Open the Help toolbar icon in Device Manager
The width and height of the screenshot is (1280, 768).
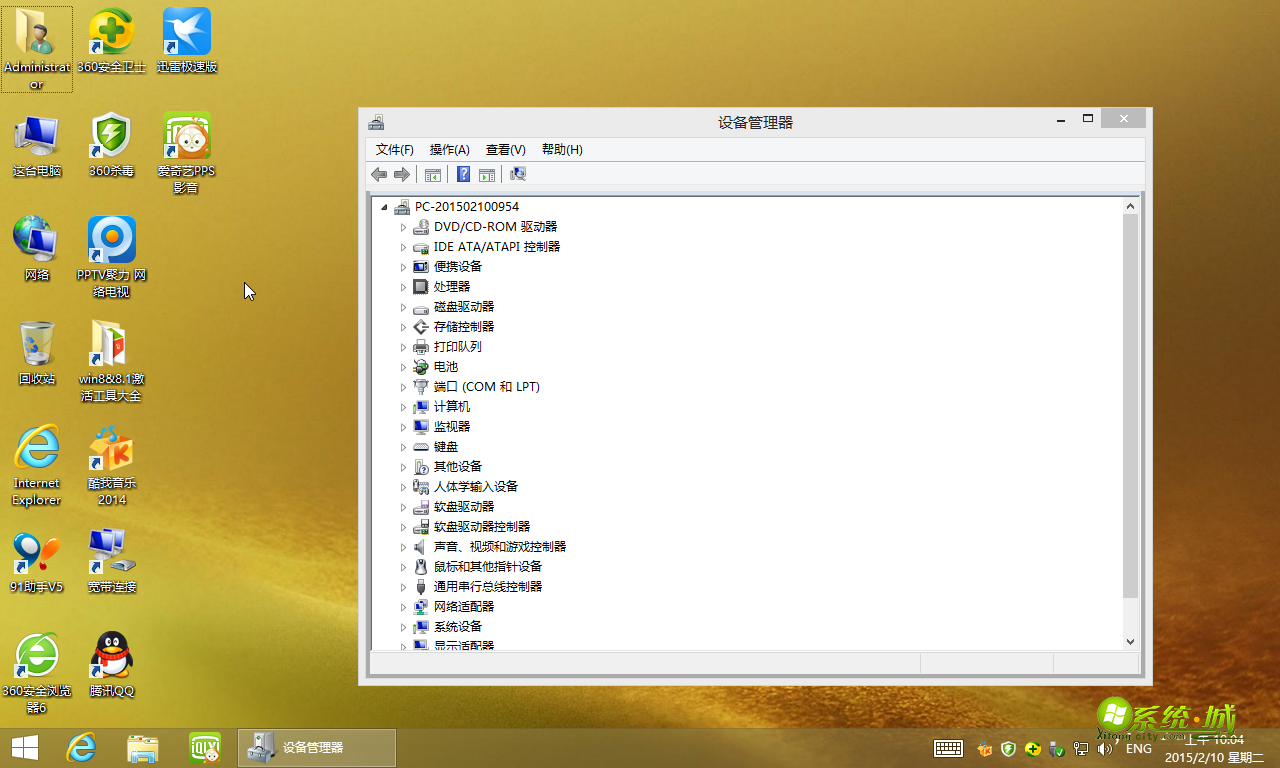pyautogui.click(x=463, y=174)
